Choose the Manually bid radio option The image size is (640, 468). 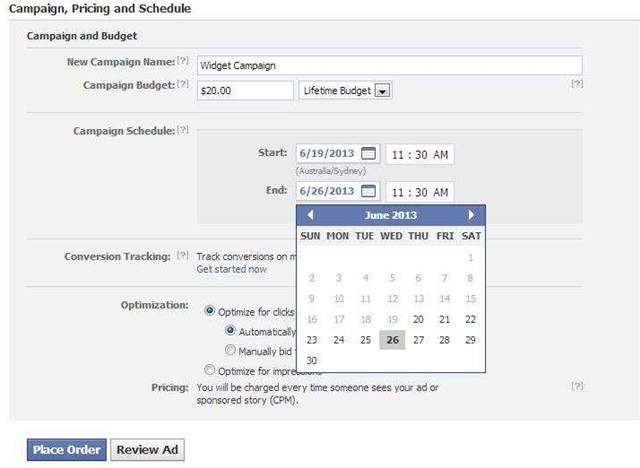coord(230,350)
